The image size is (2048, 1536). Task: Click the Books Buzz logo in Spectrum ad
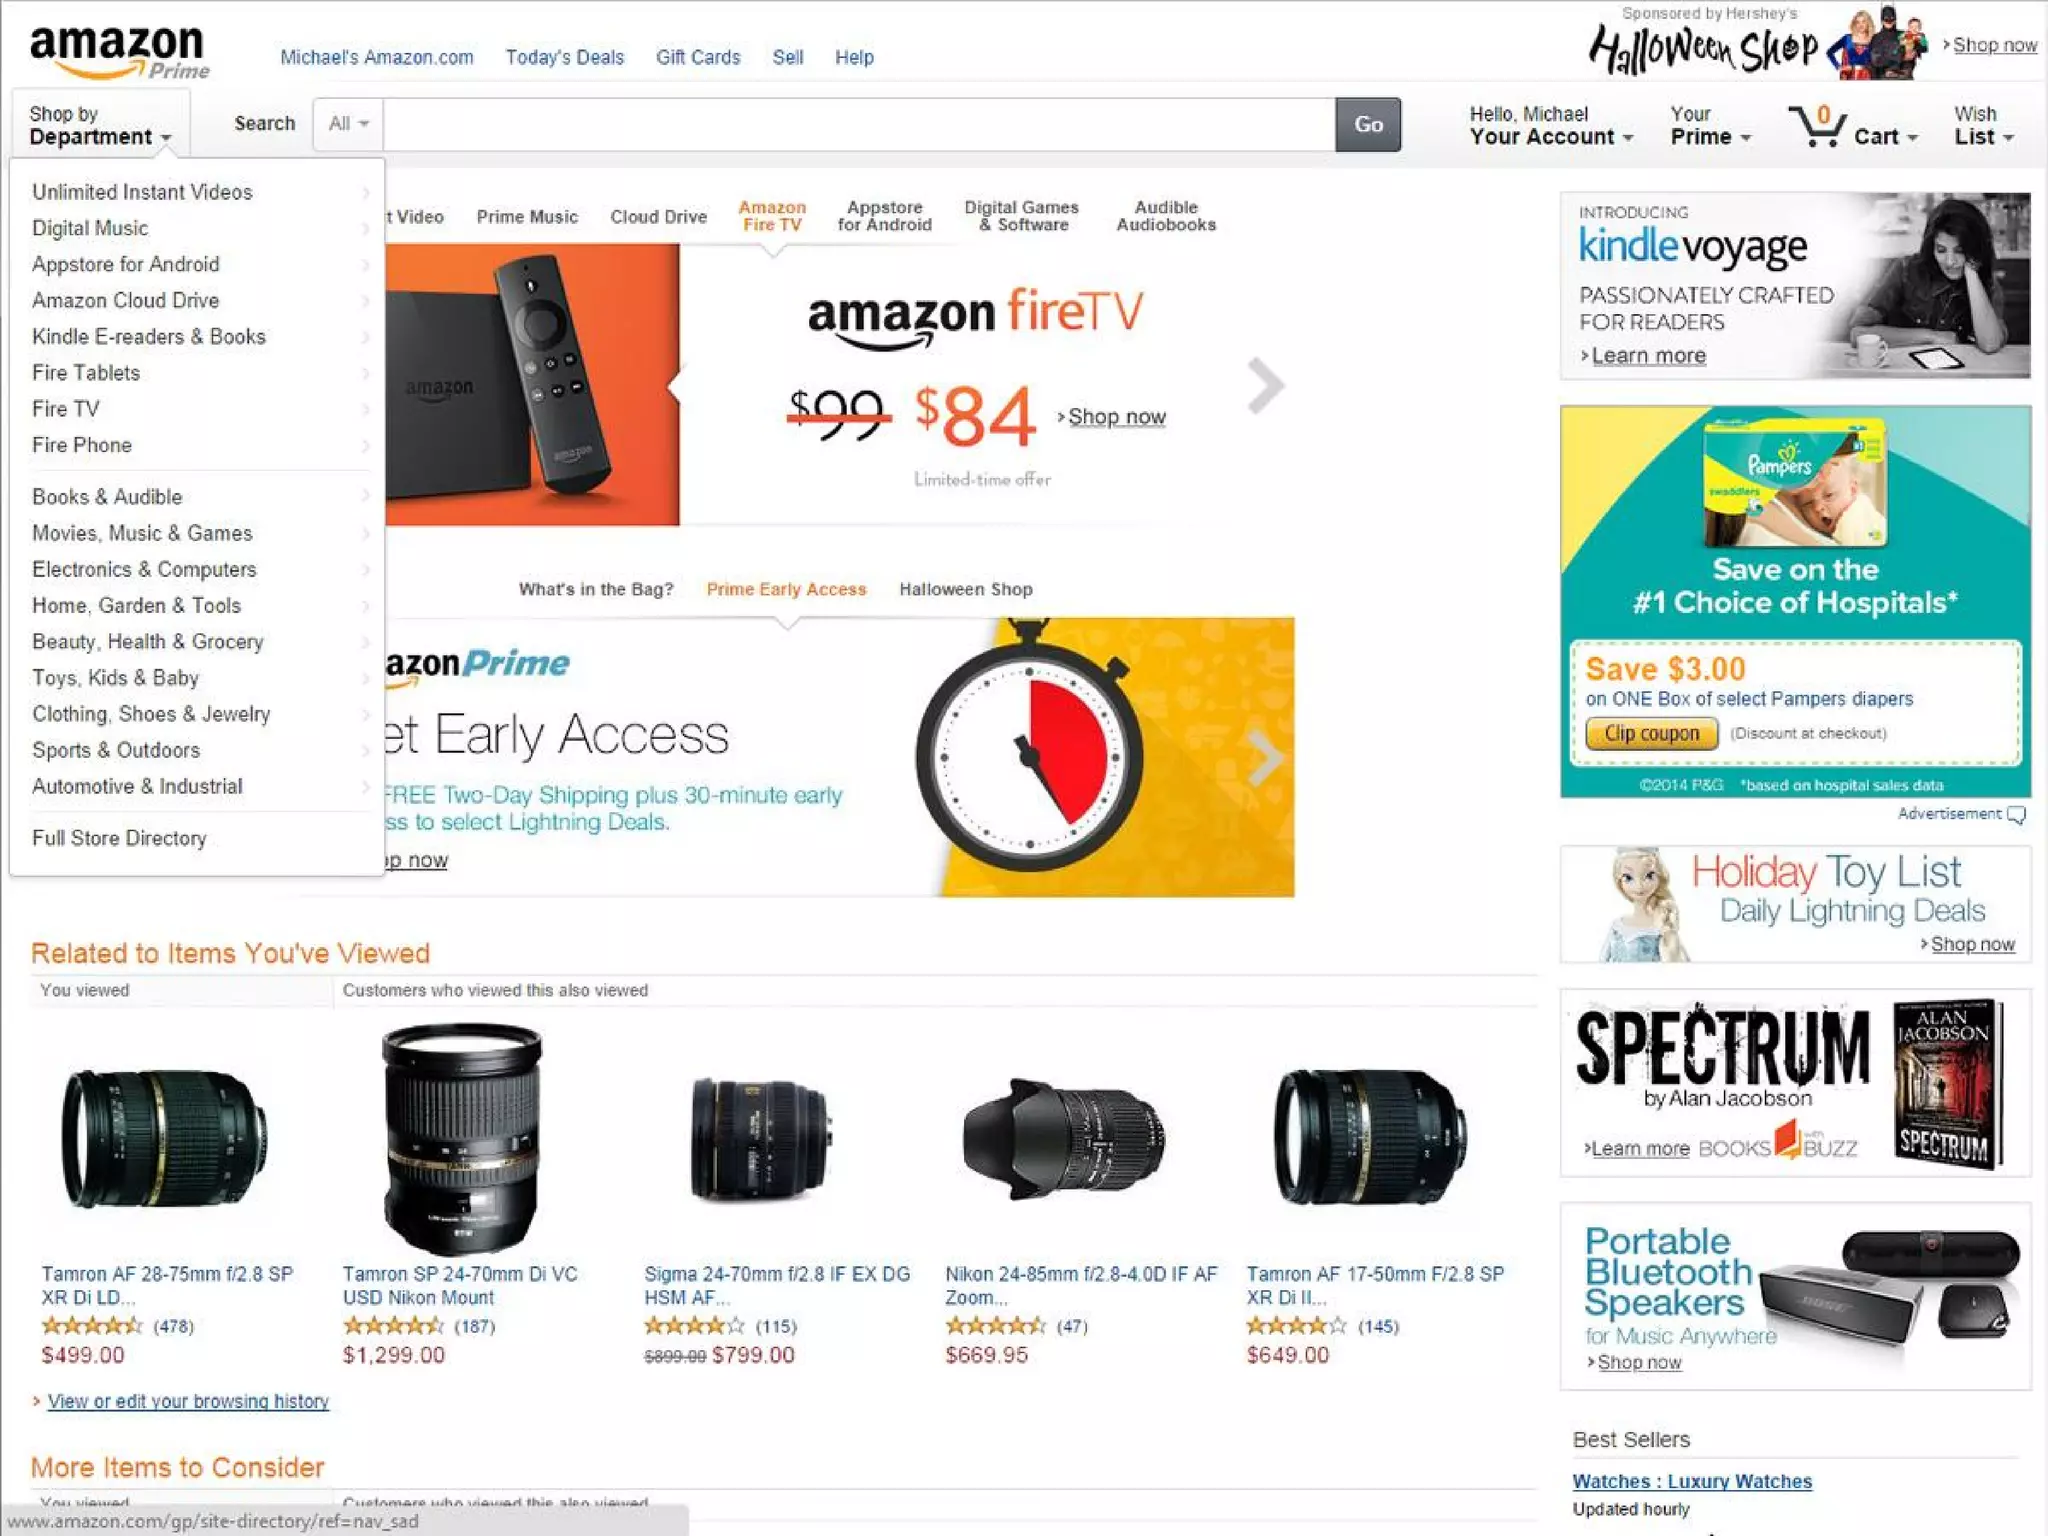point(1778,1143)
